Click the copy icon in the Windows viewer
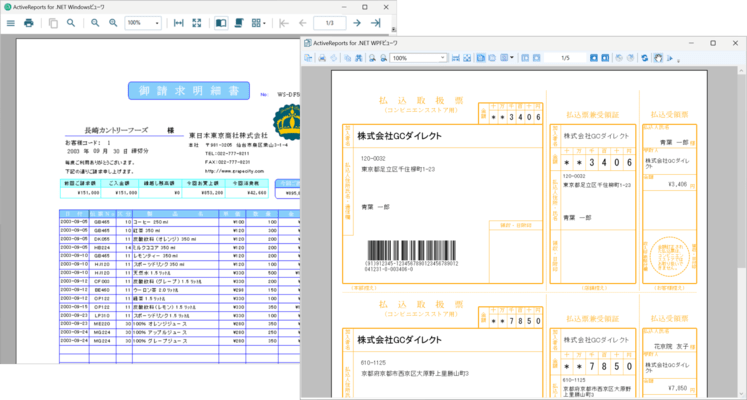747x400 pixels. 53,22
